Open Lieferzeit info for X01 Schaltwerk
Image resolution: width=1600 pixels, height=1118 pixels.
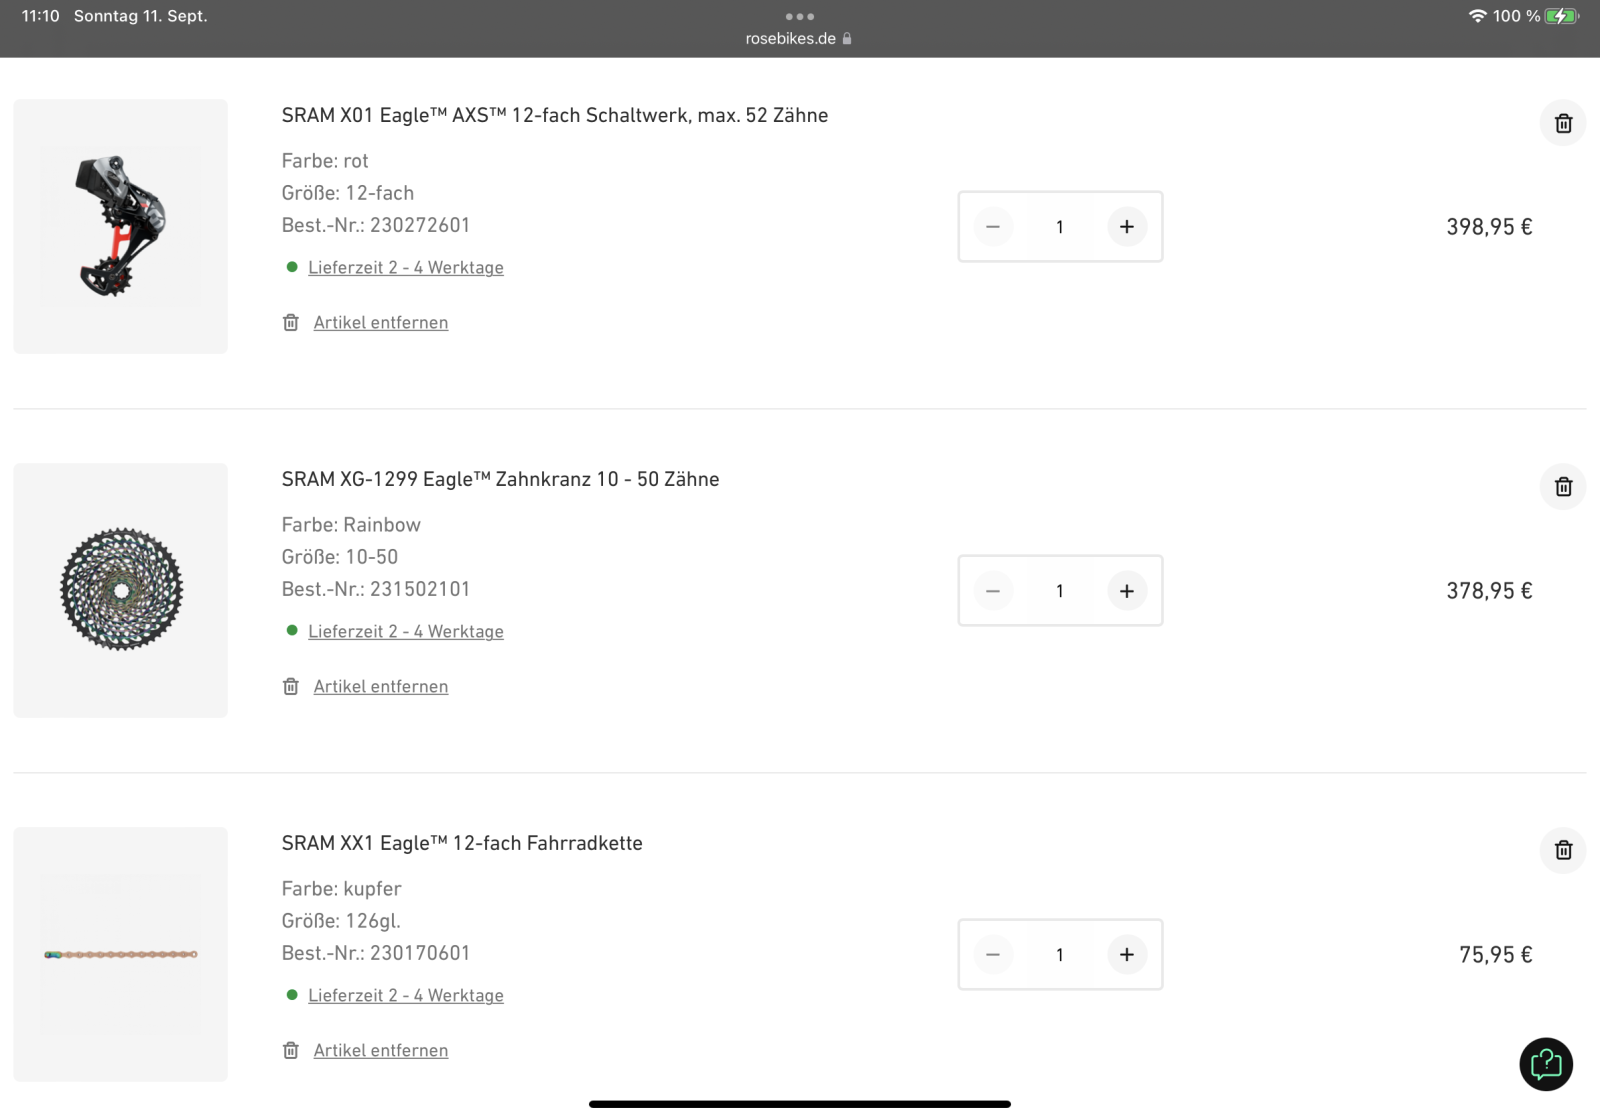(x=405, y=268)
